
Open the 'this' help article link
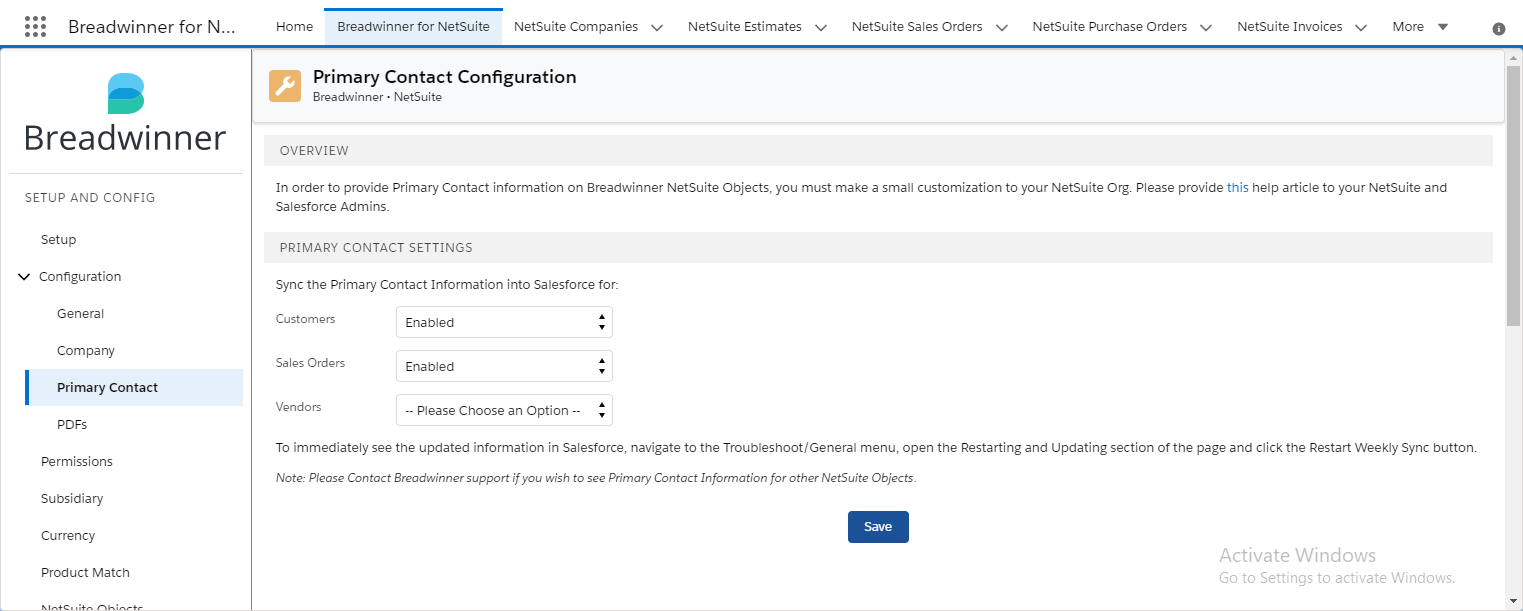point(1238,187)
